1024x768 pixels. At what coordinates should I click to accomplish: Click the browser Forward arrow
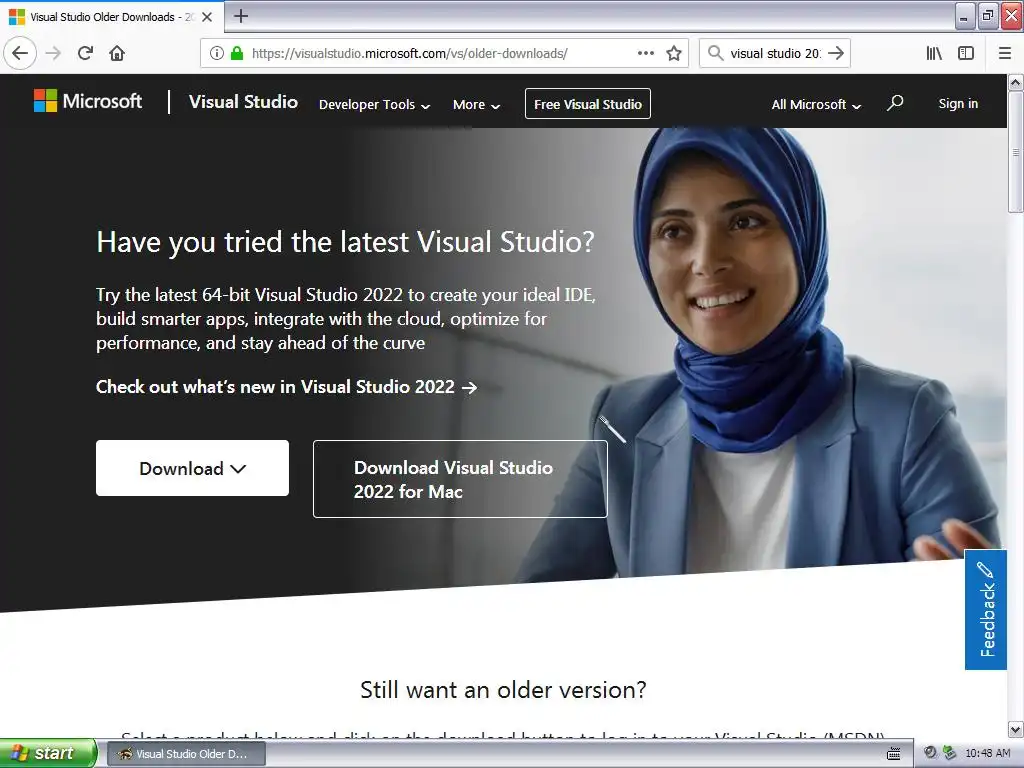point(54,54)
